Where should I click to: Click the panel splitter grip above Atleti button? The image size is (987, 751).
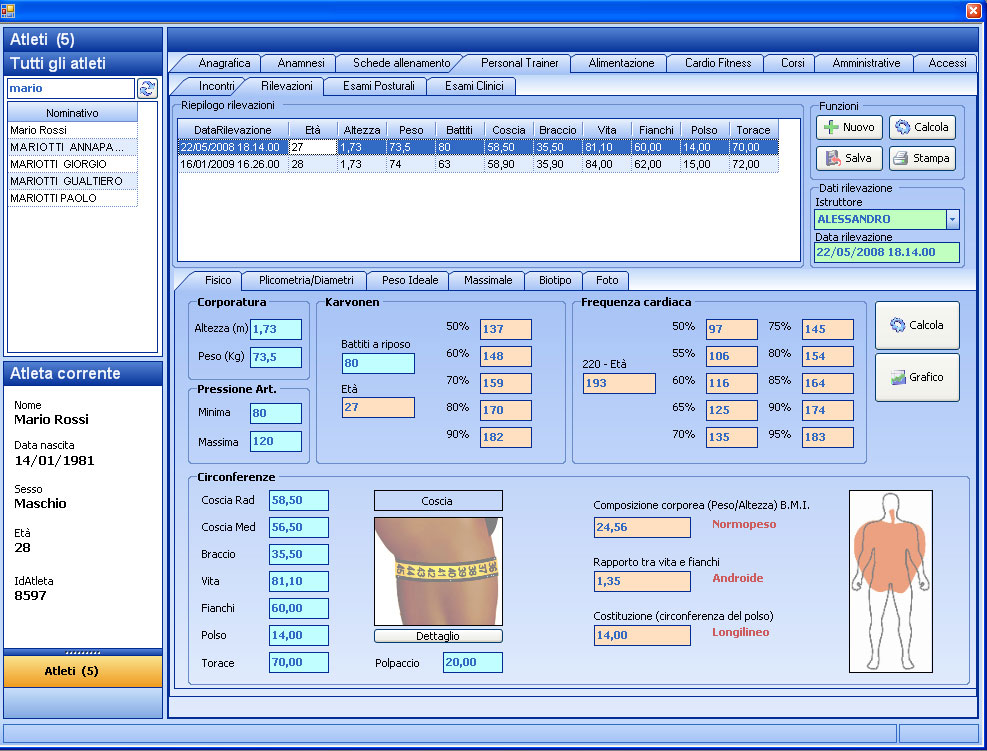[82, 651]
